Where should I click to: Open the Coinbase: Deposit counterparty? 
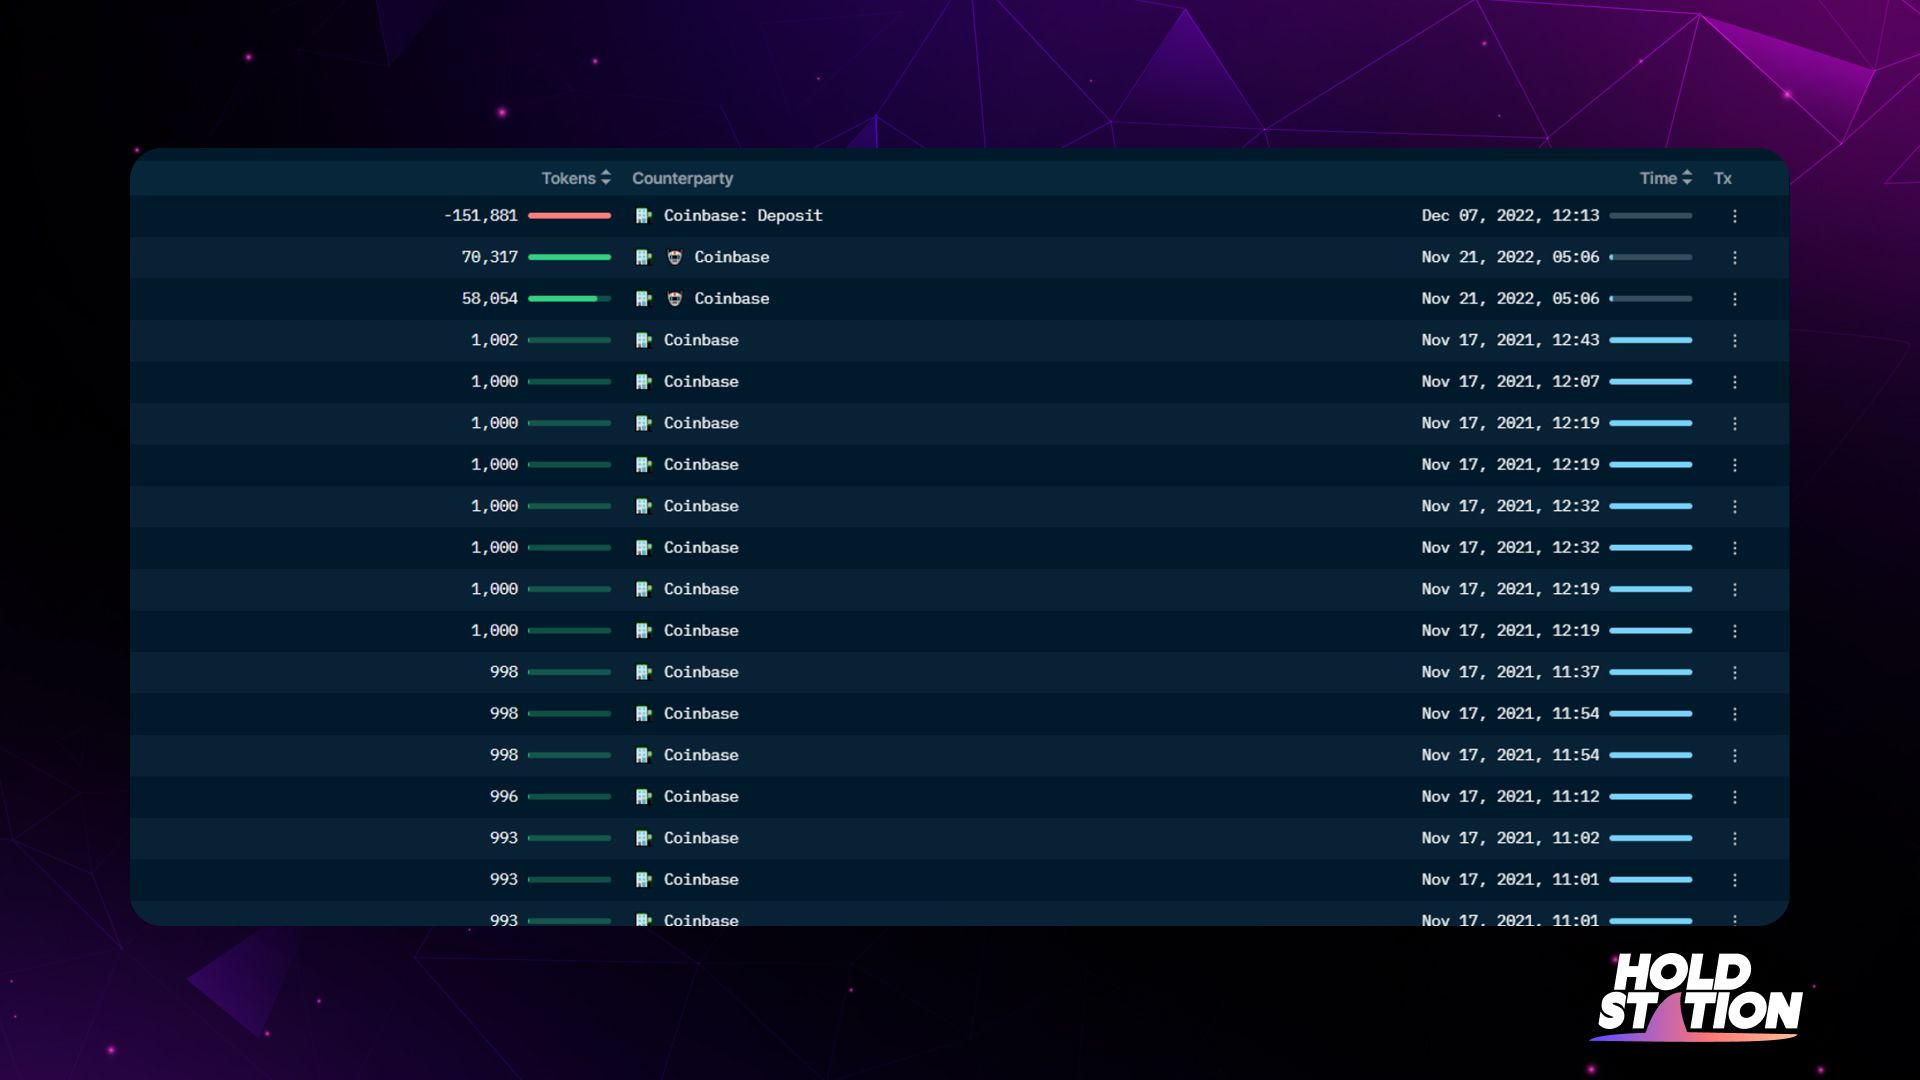[x=743, y=216]
